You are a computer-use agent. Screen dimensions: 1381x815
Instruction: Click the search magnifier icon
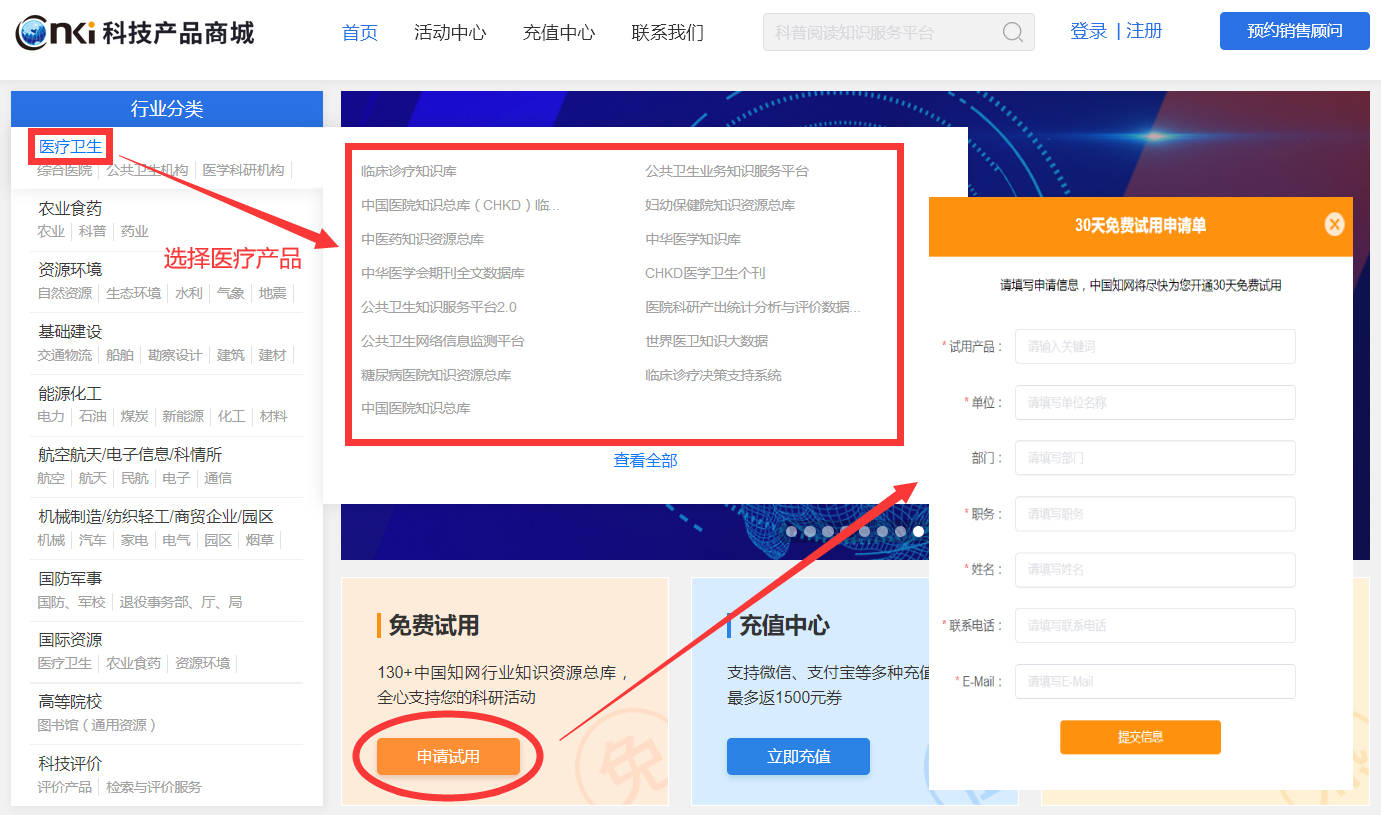(x=1012, y=32)
